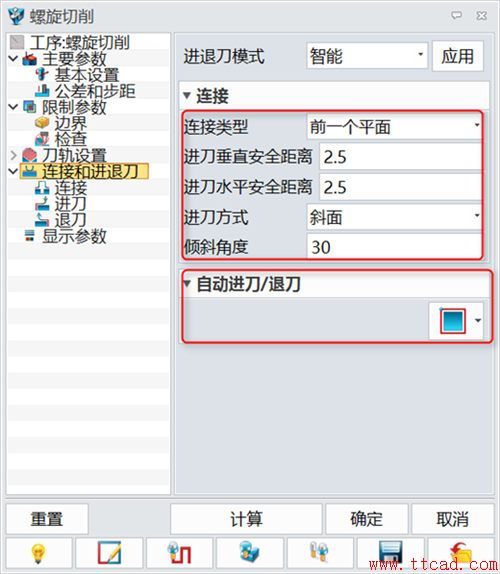Image resolution: width=500 pixels, height=574 pixels.
Task: Click the 计算 button
Action: pos(246,519)
